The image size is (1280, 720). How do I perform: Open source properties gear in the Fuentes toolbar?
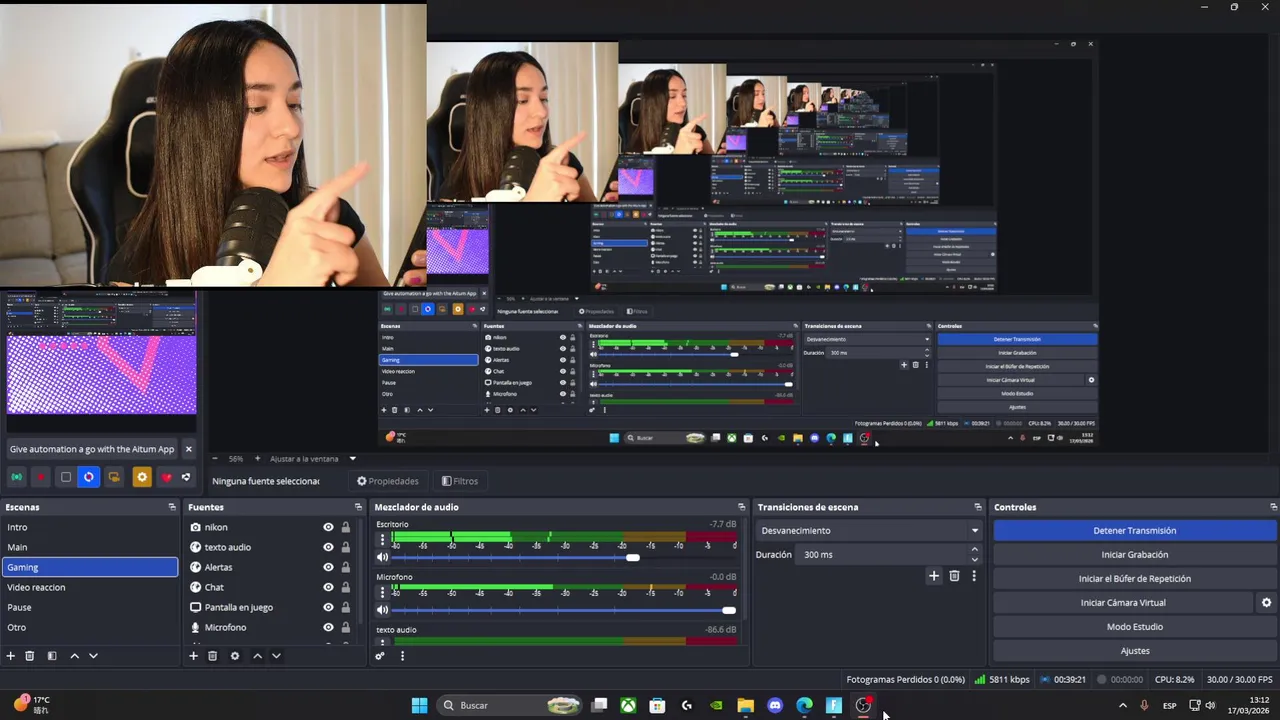point(235,656)
